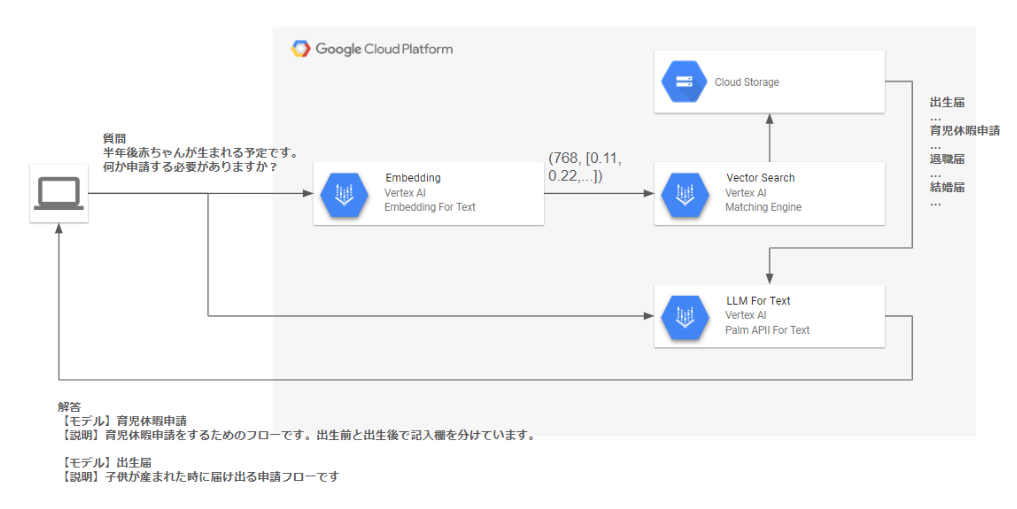This screenshot has height=509, width=1017.
Task: Click the '退職届' list entry
Action: tap(947, 159)
